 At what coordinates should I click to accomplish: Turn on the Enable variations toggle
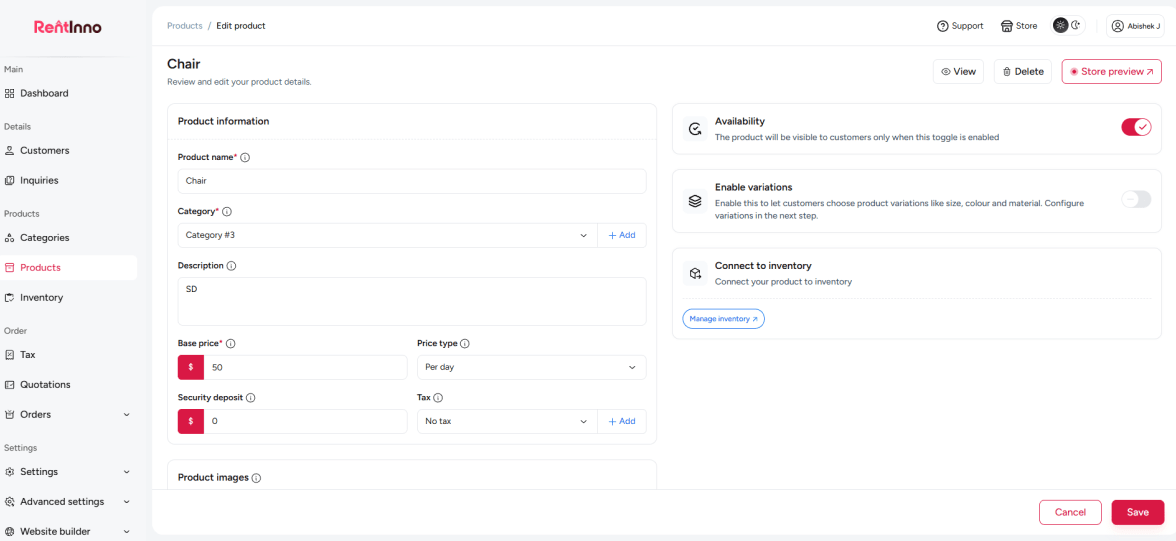[1136, 200]
